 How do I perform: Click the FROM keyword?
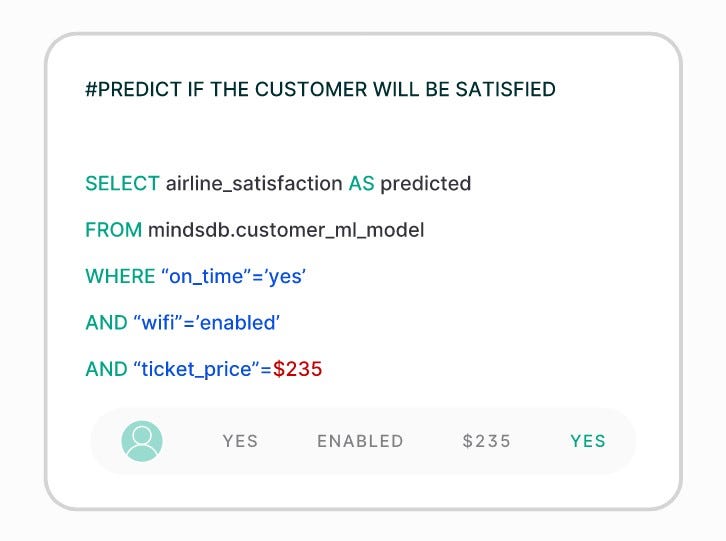(x=113, y=230)
